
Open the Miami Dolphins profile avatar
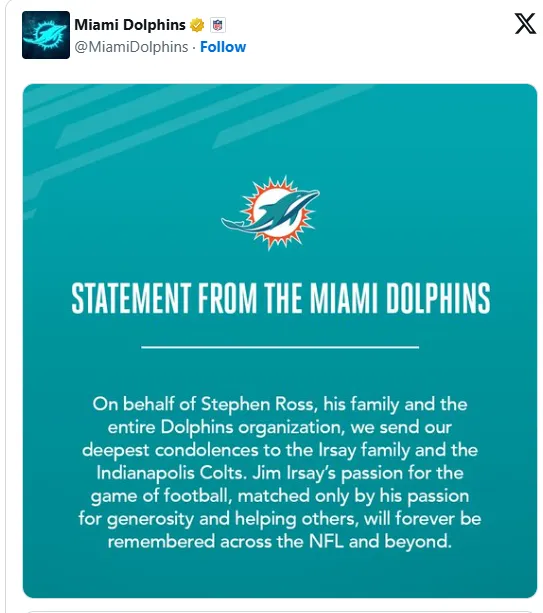click(46, 35)
